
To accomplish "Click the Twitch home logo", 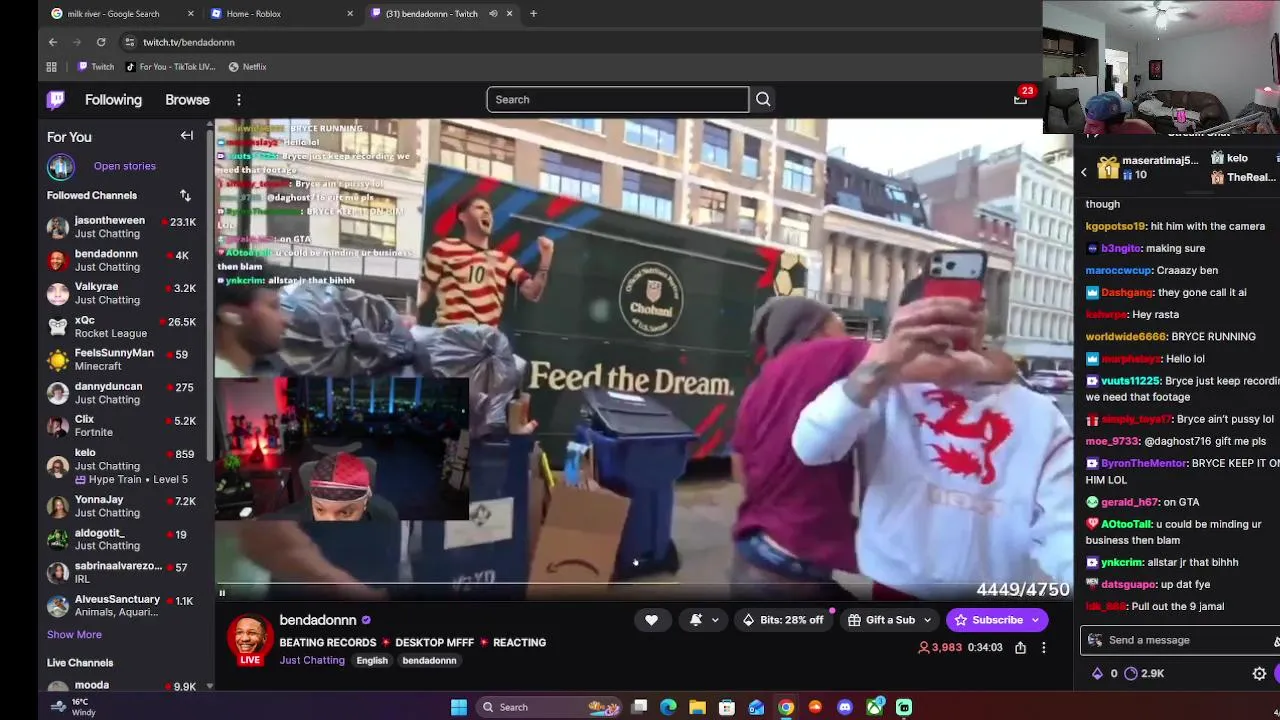I will 56,99.
